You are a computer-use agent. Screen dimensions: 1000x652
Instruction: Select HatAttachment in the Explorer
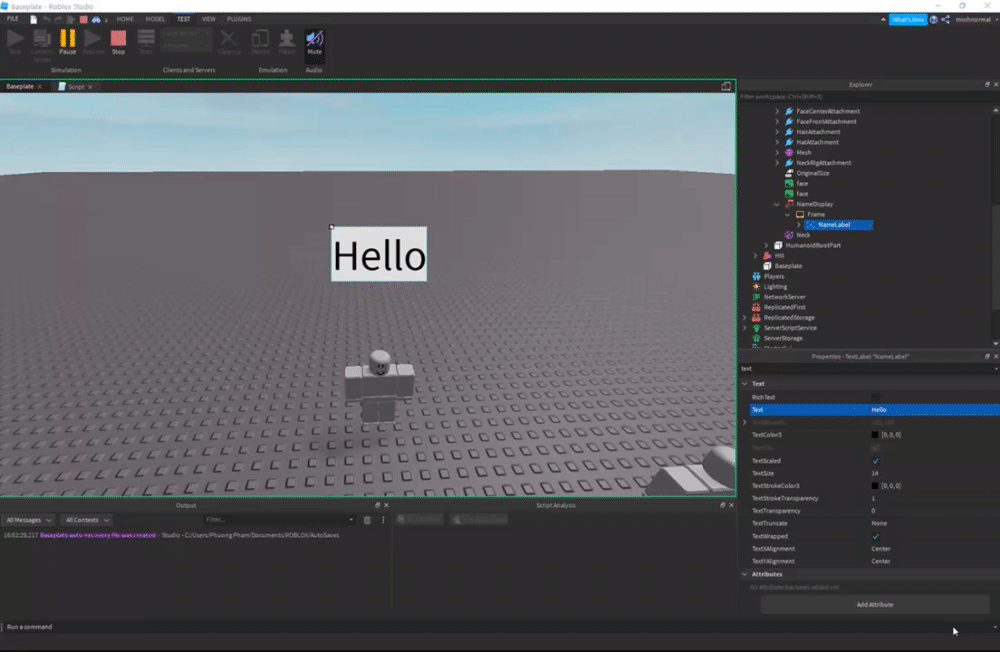[817, 142]
